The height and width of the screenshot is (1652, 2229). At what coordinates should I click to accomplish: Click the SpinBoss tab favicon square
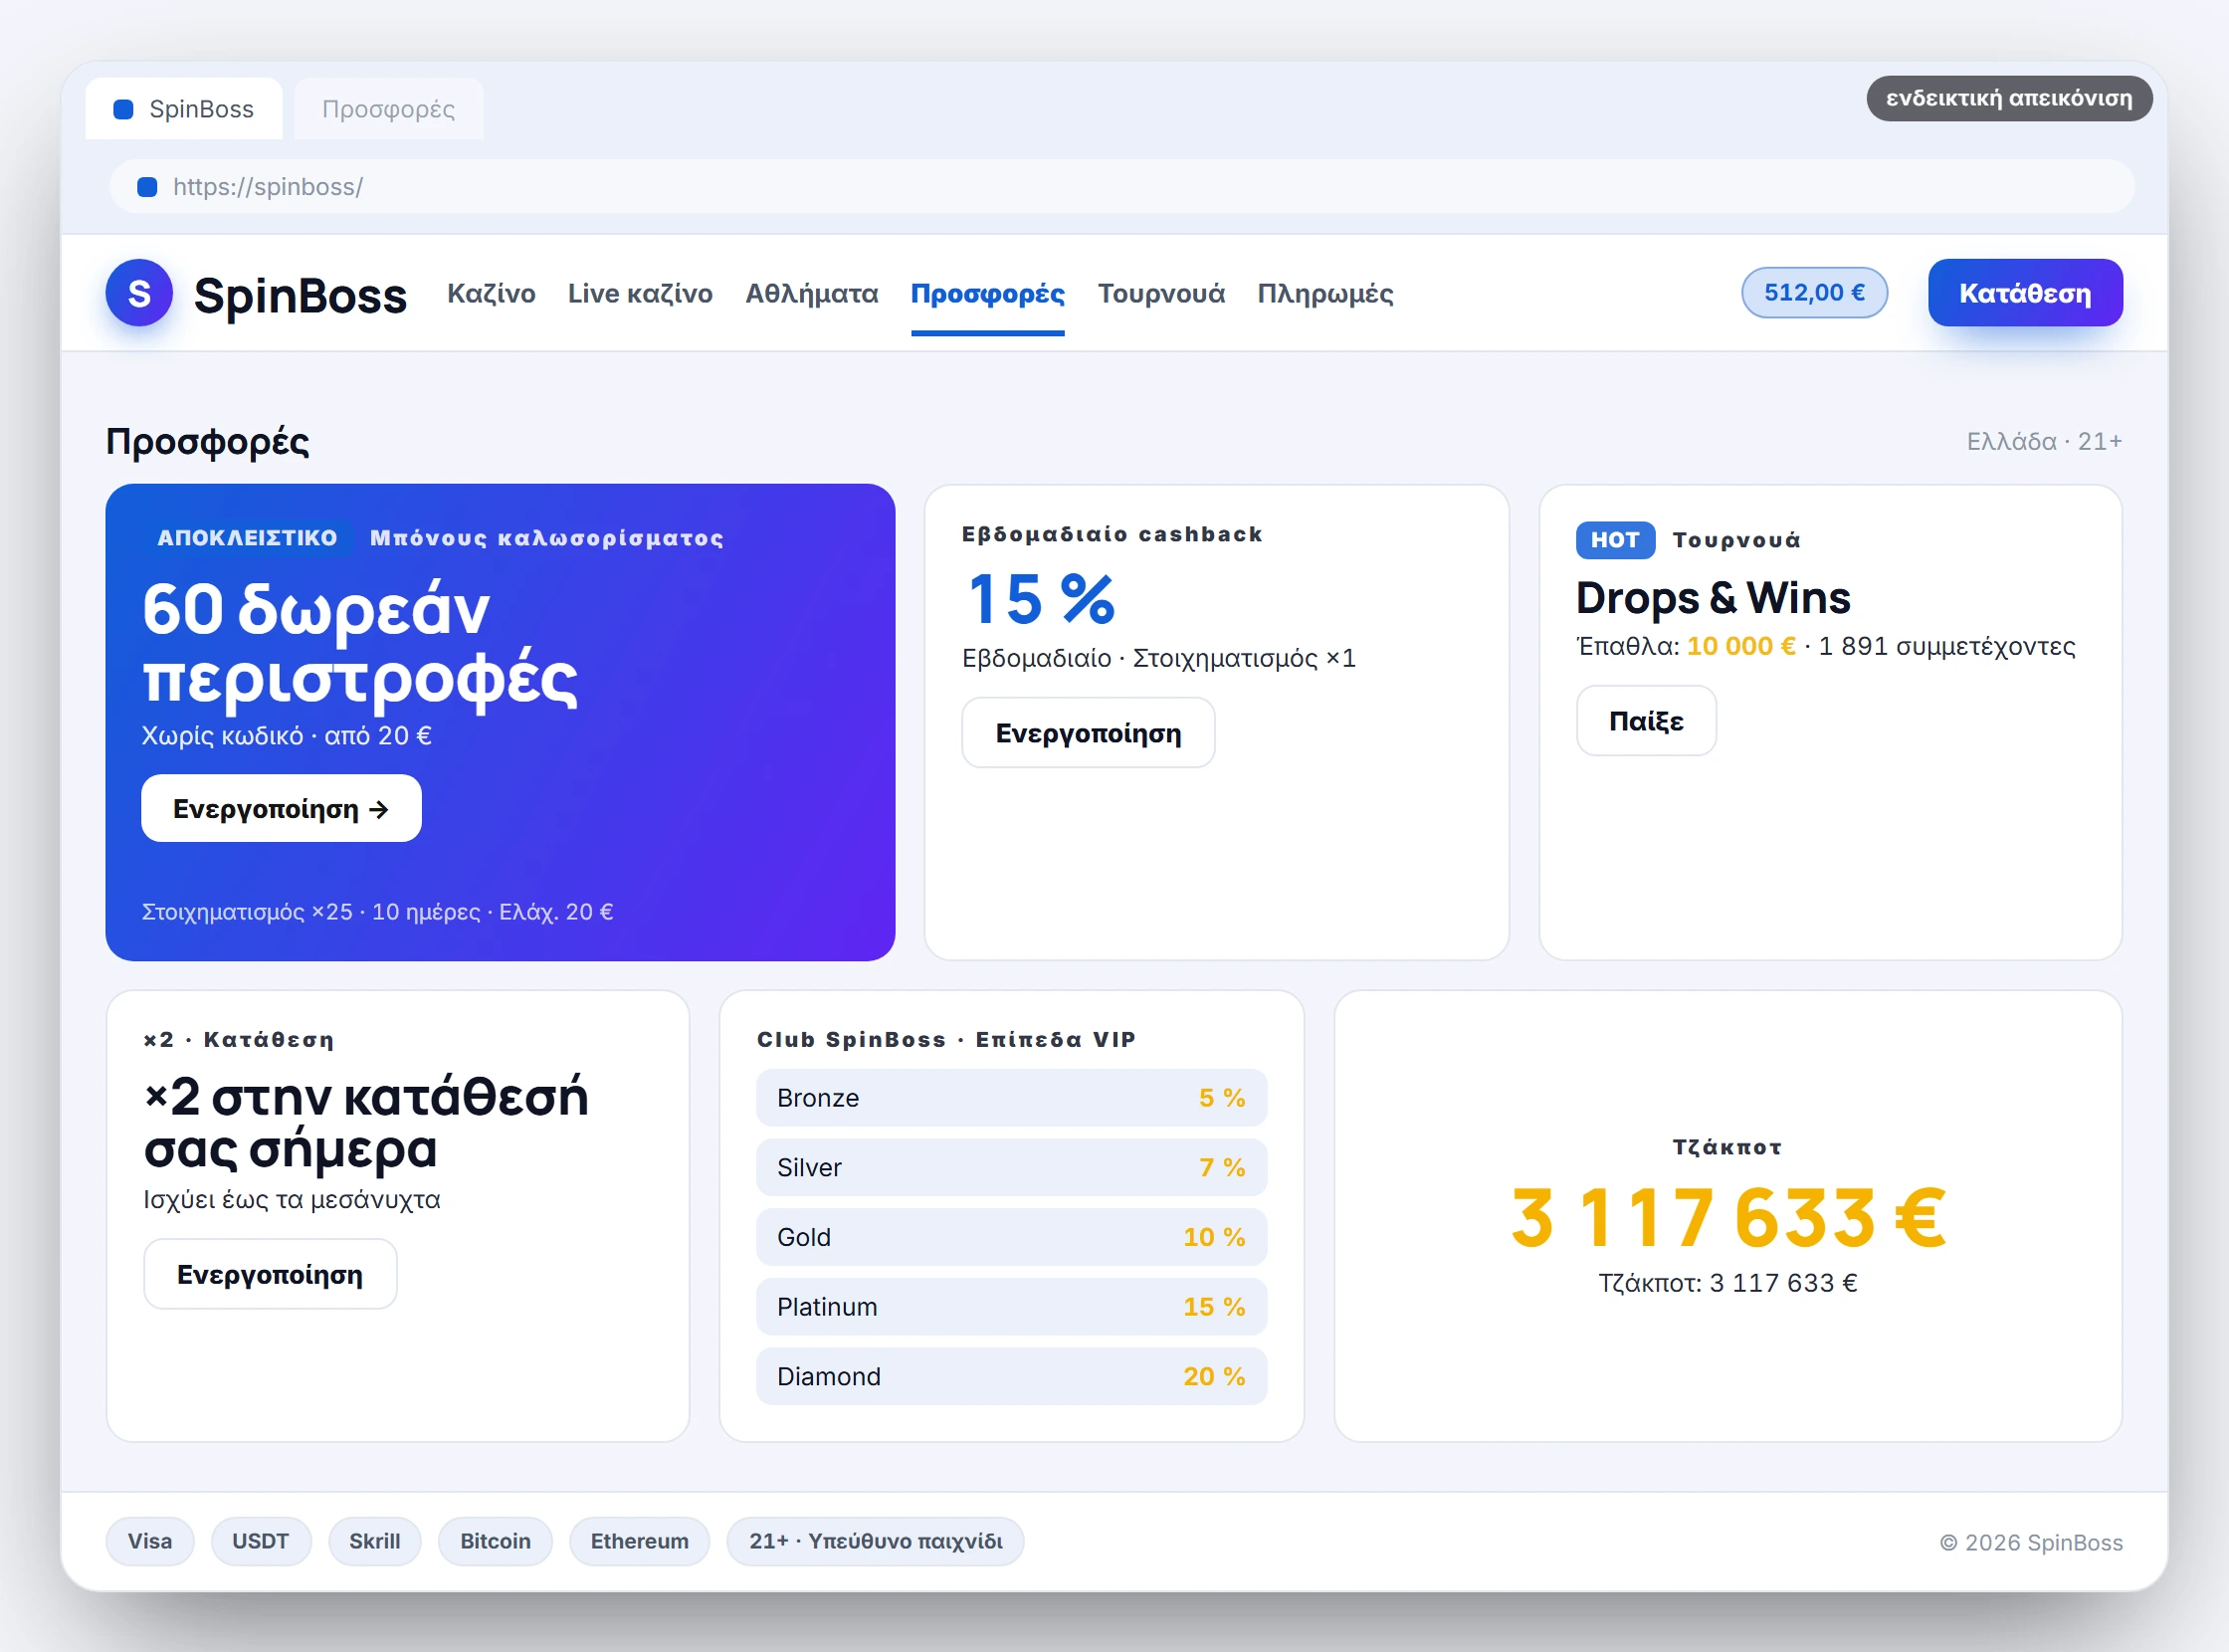(123, 109)
